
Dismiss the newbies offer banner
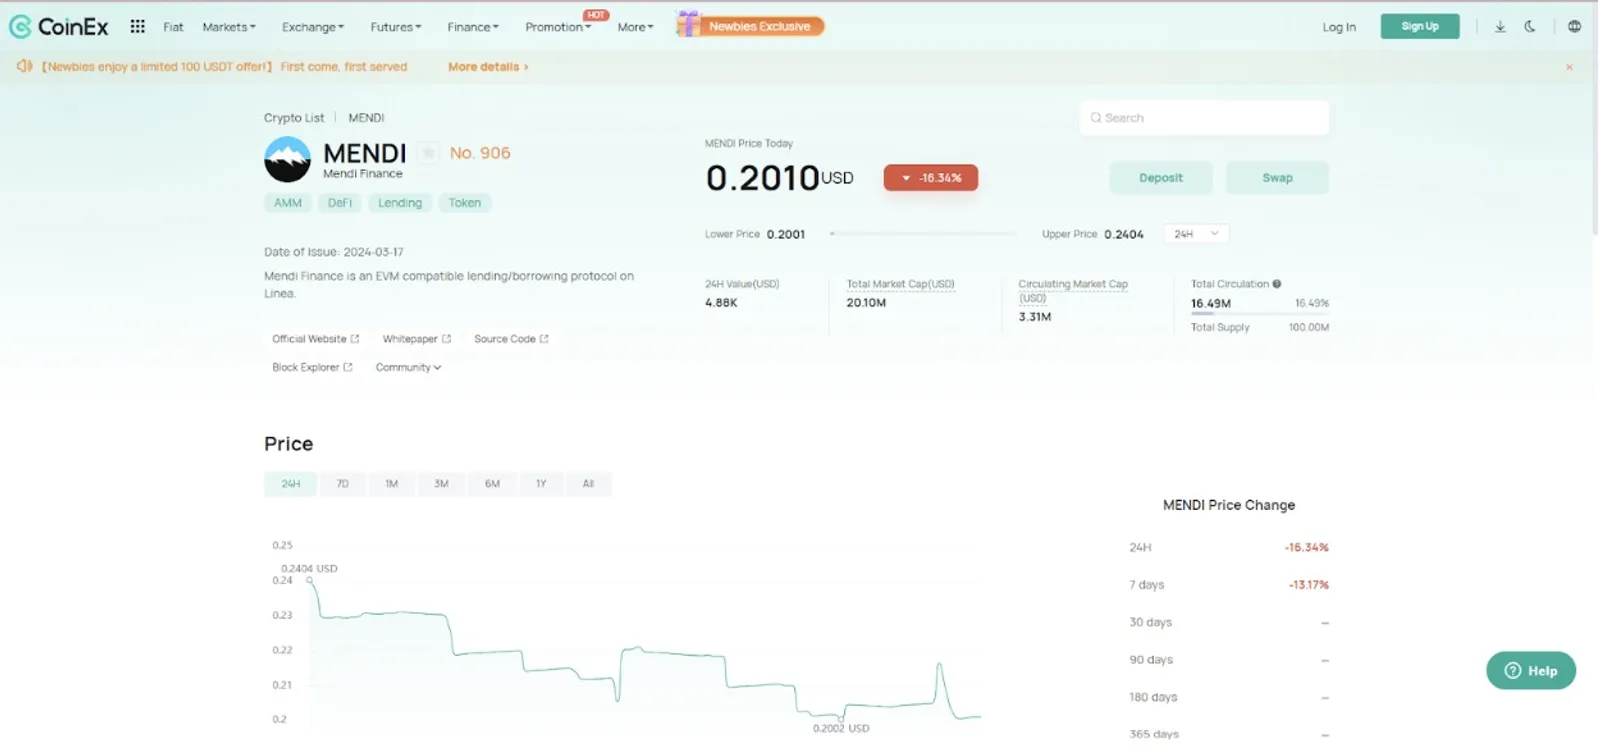[1569, 67]
